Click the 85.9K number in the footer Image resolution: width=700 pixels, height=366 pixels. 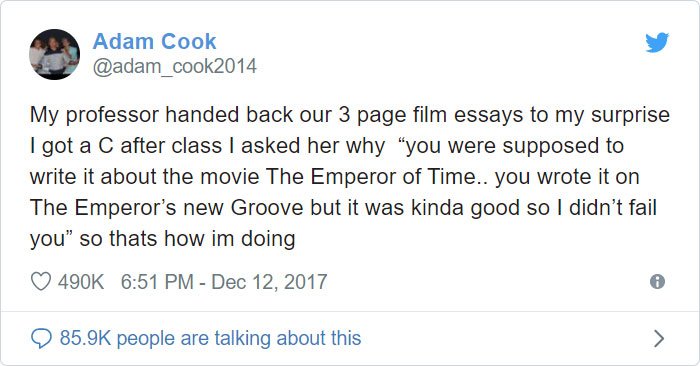tap(85, 338)
